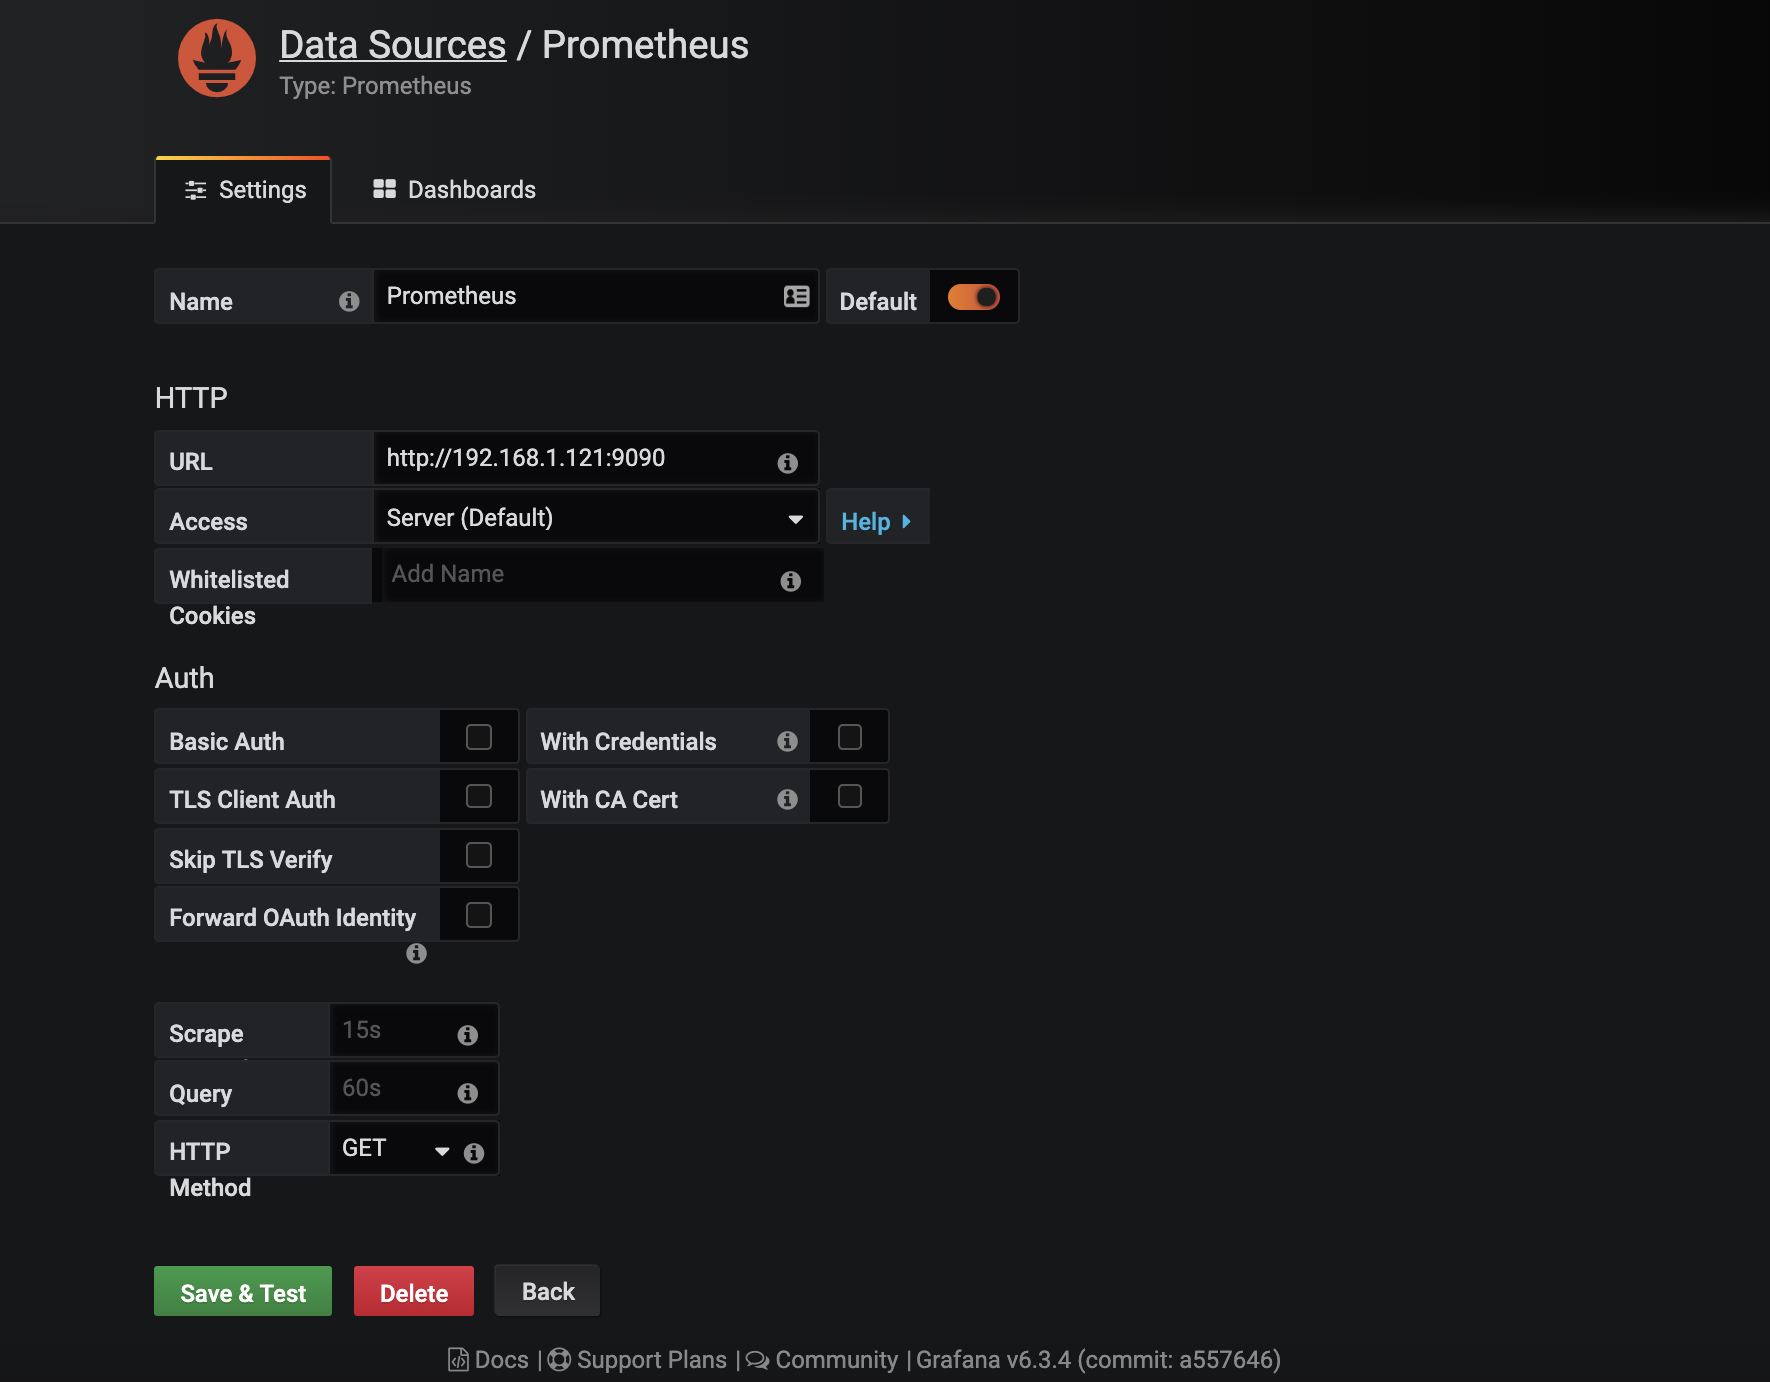The width and height of the screenshot is (1770, 1382).
Task: Switch to the Settings tab
Action: click(x=244, y=190)
